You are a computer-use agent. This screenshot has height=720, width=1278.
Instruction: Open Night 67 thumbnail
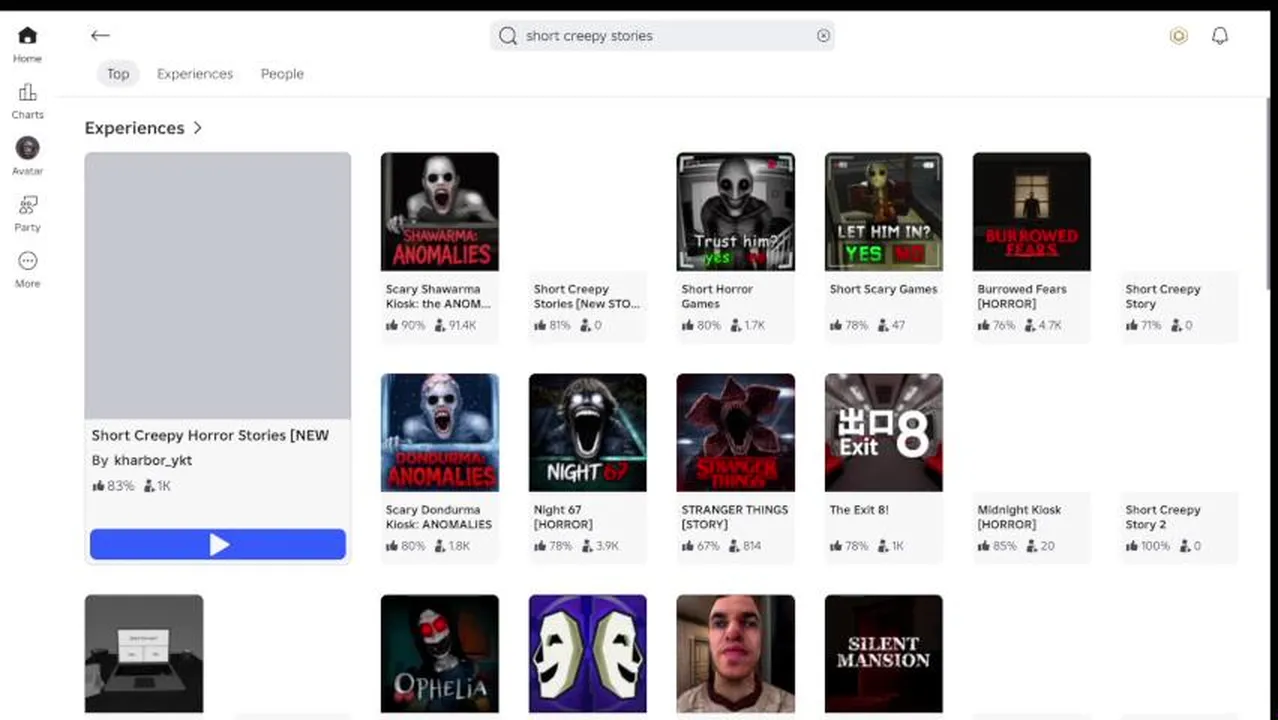(588, 432)
